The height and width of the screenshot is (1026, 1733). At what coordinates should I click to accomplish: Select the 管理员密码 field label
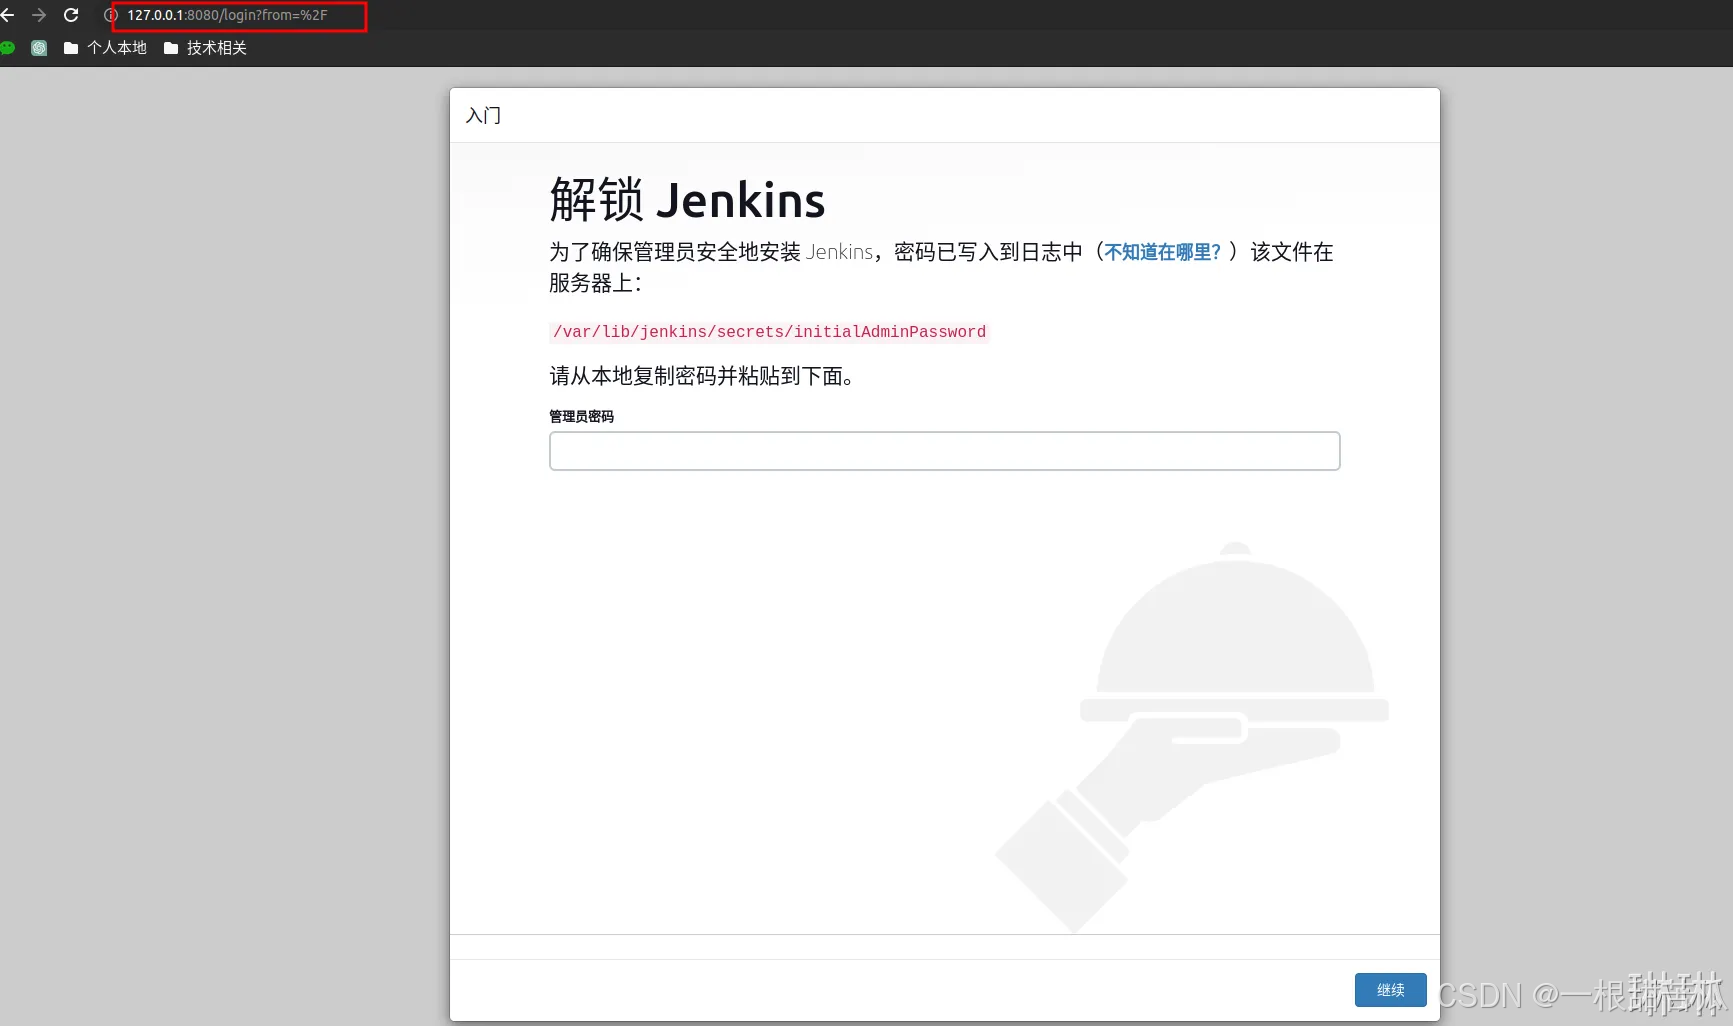tap(581, 416)
